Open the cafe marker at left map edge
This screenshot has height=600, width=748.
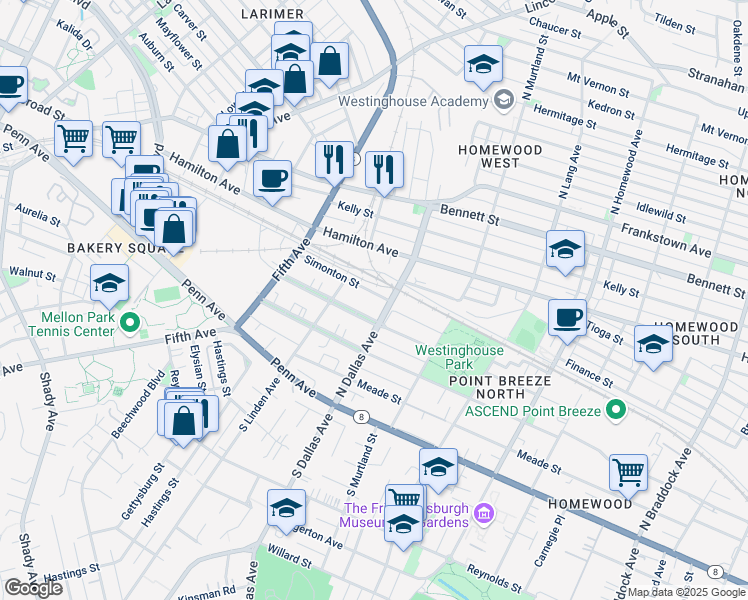pyautogui.click(x=10, y=87)
